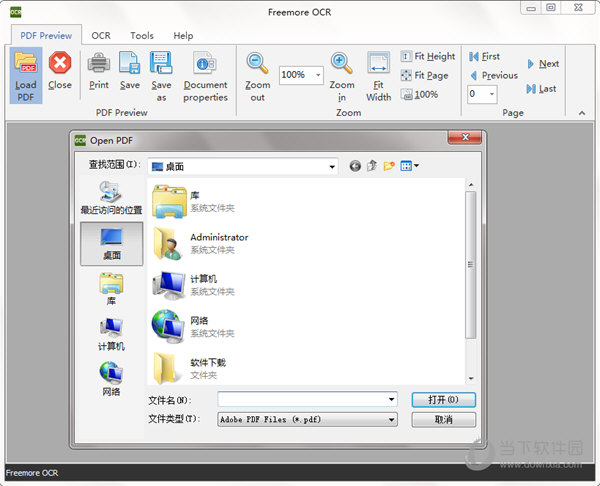Click the Load PDF ribbon icon
The width and height of the screenshot is (600, 486).
coord(26,76)
